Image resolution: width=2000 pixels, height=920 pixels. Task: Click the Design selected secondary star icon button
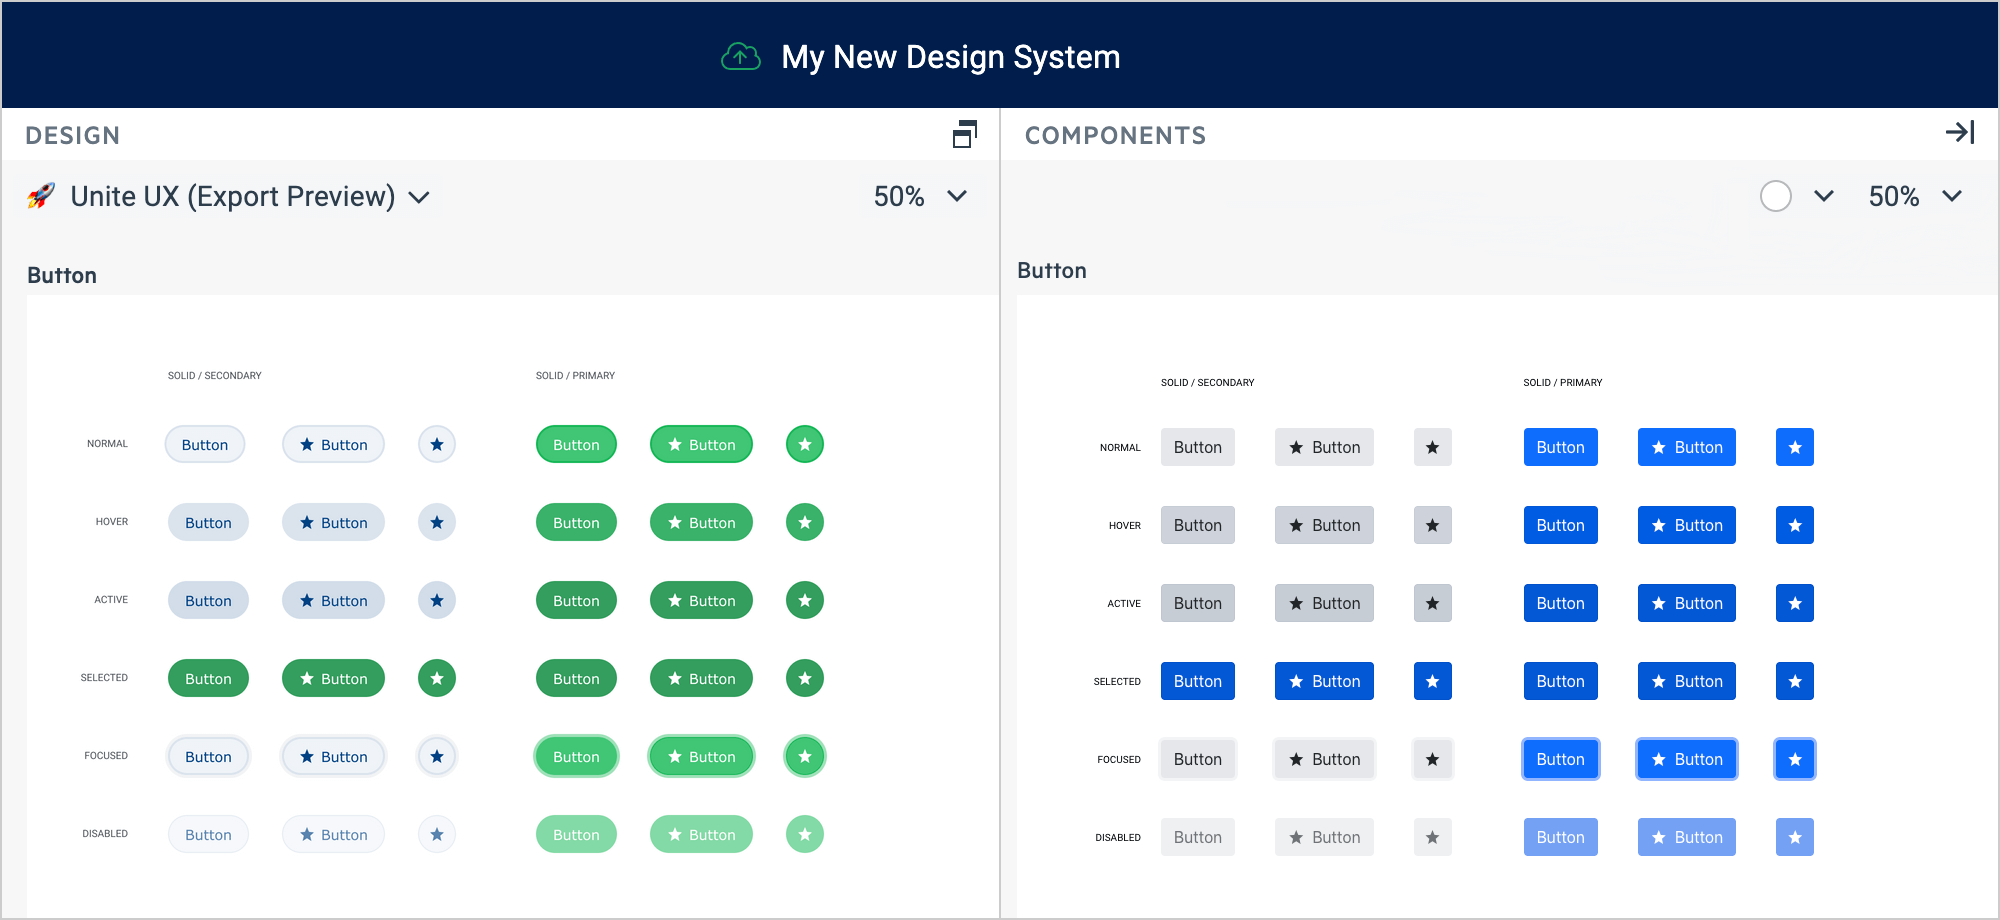[x=437, y=679]
